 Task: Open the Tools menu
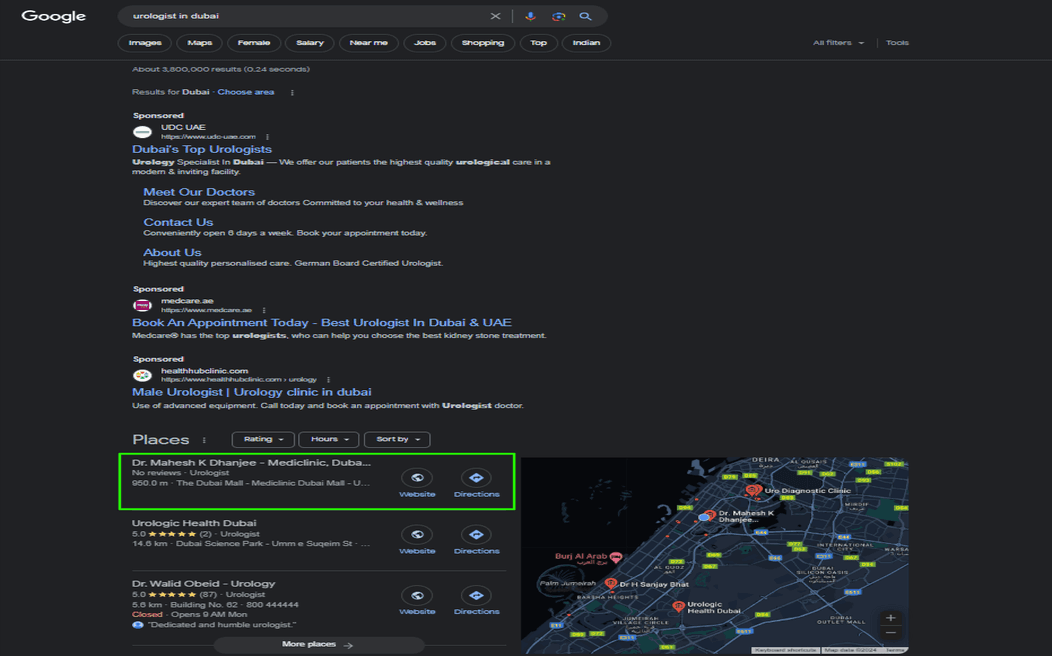tap(897, 43)
